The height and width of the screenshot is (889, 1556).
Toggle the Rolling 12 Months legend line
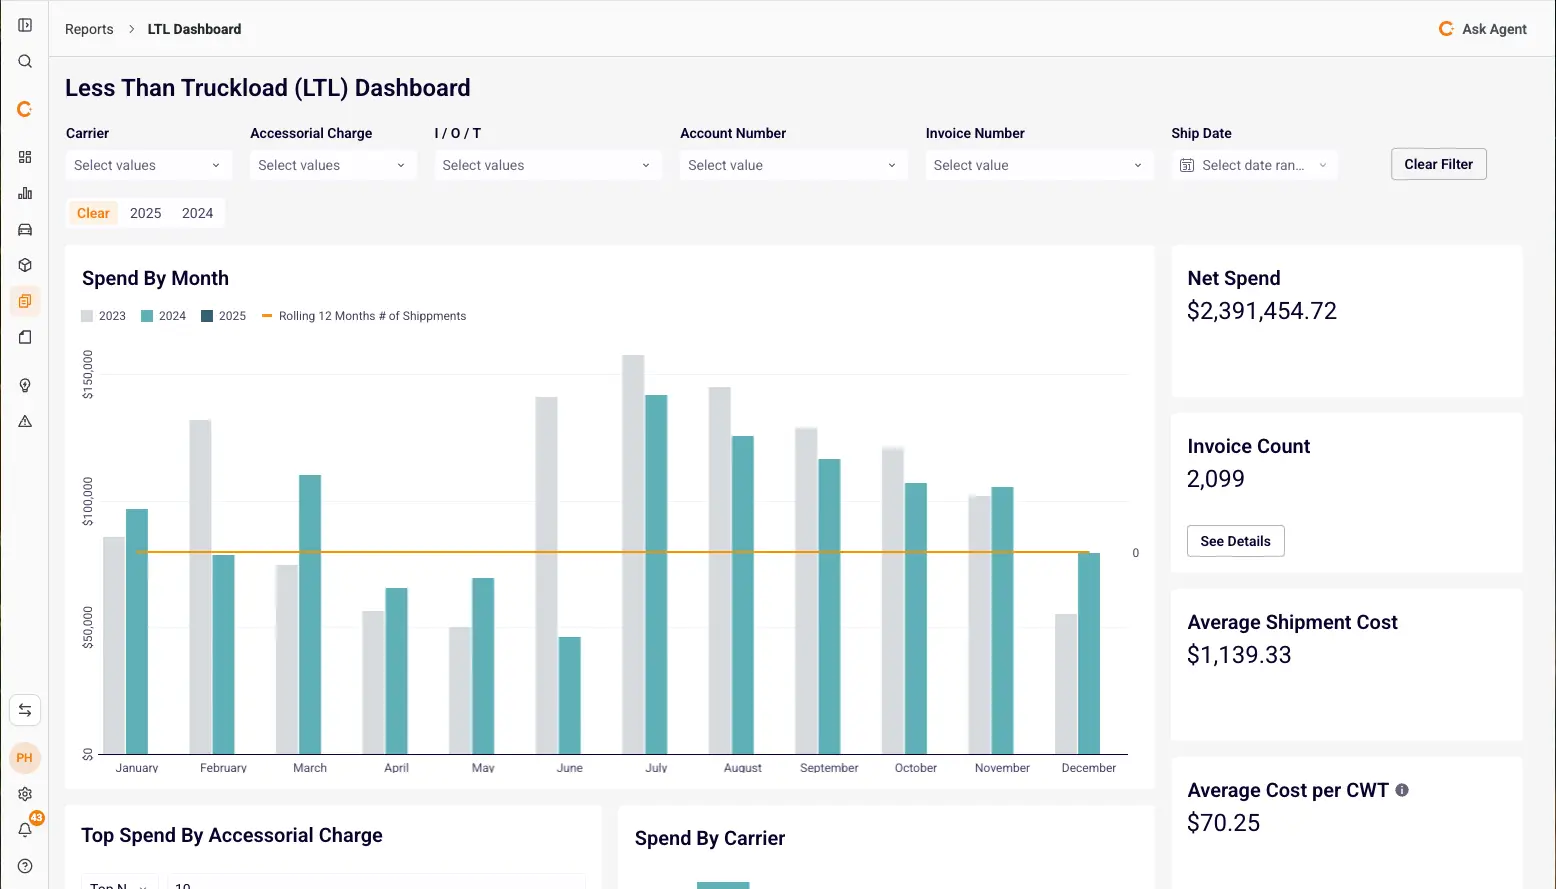pyautogui.click(x=364, y=316)
